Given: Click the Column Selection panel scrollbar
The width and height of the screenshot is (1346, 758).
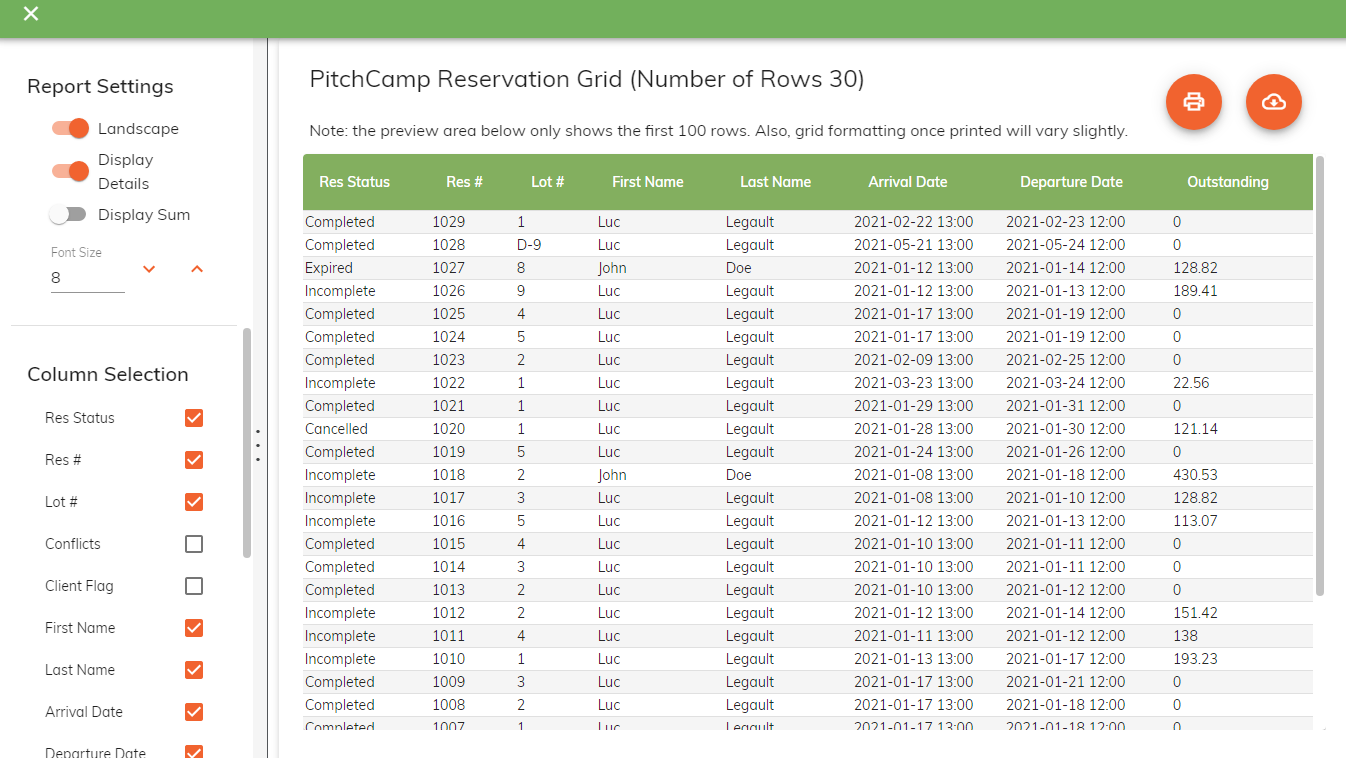Looking at the screenshot, I should (x=247, y=443).
